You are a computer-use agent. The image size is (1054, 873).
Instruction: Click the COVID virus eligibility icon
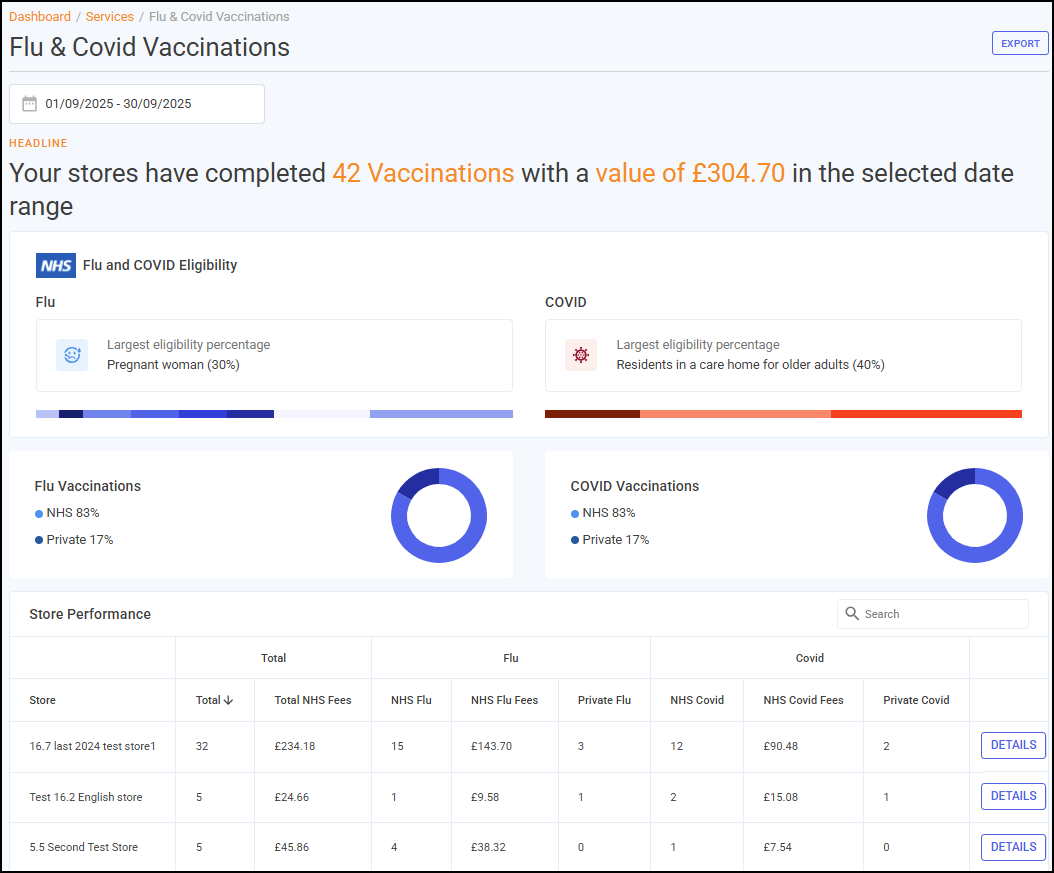(580, 355)
